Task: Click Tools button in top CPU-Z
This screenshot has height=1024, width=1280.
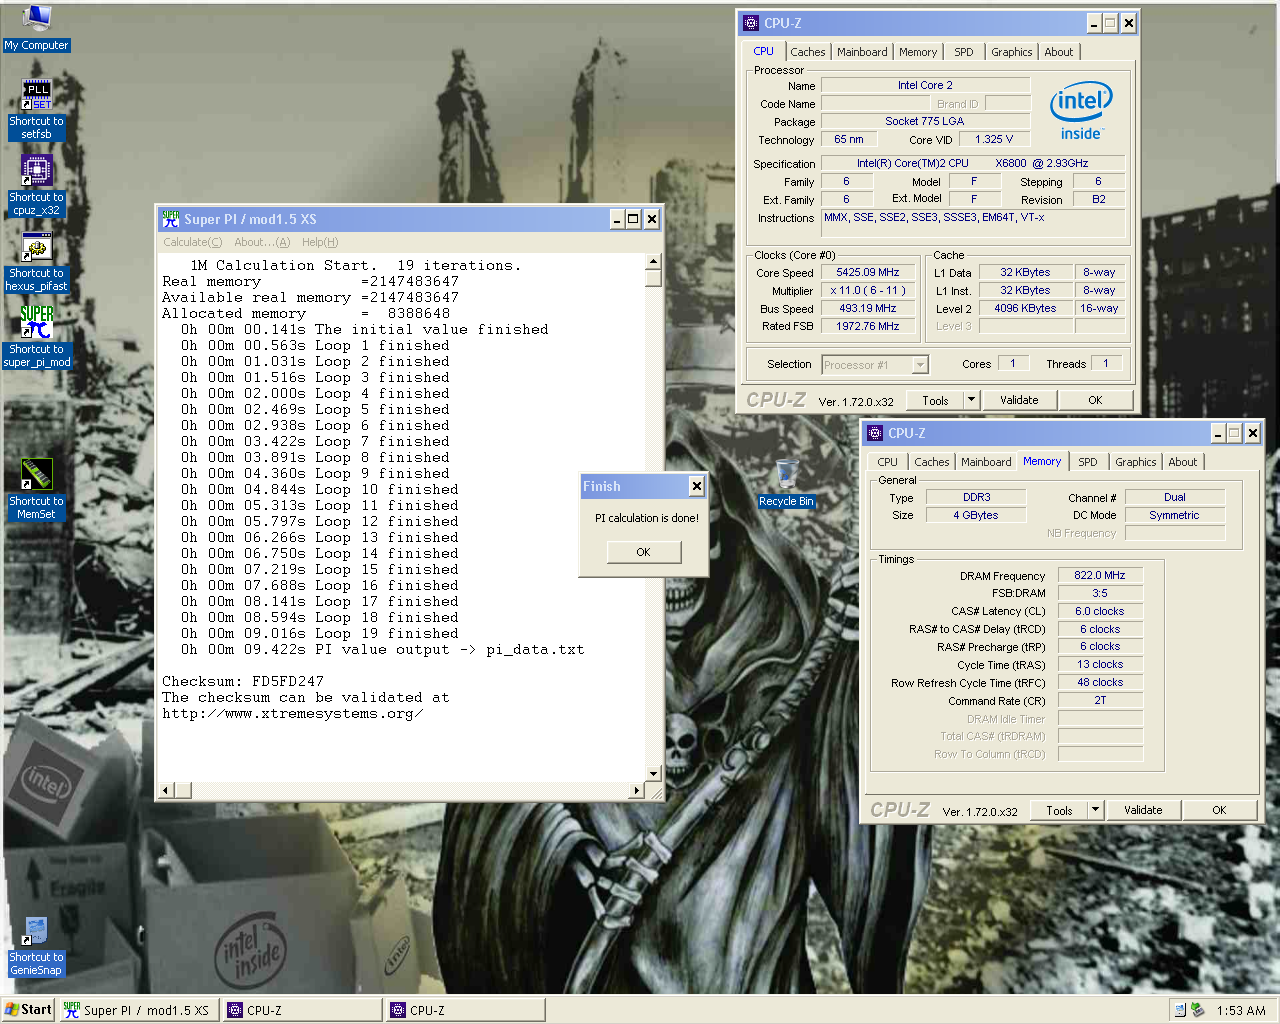Action: pos(936,400)
